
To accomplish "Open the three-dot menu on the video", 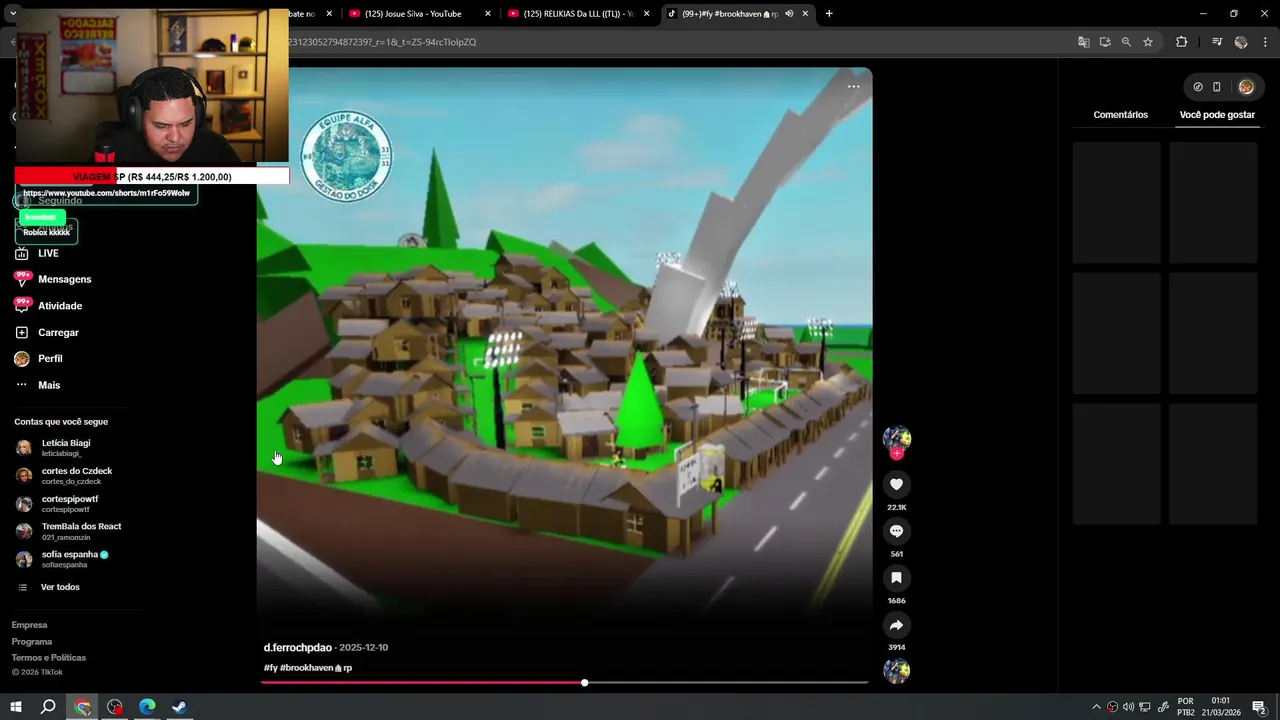I will [853, 87].
